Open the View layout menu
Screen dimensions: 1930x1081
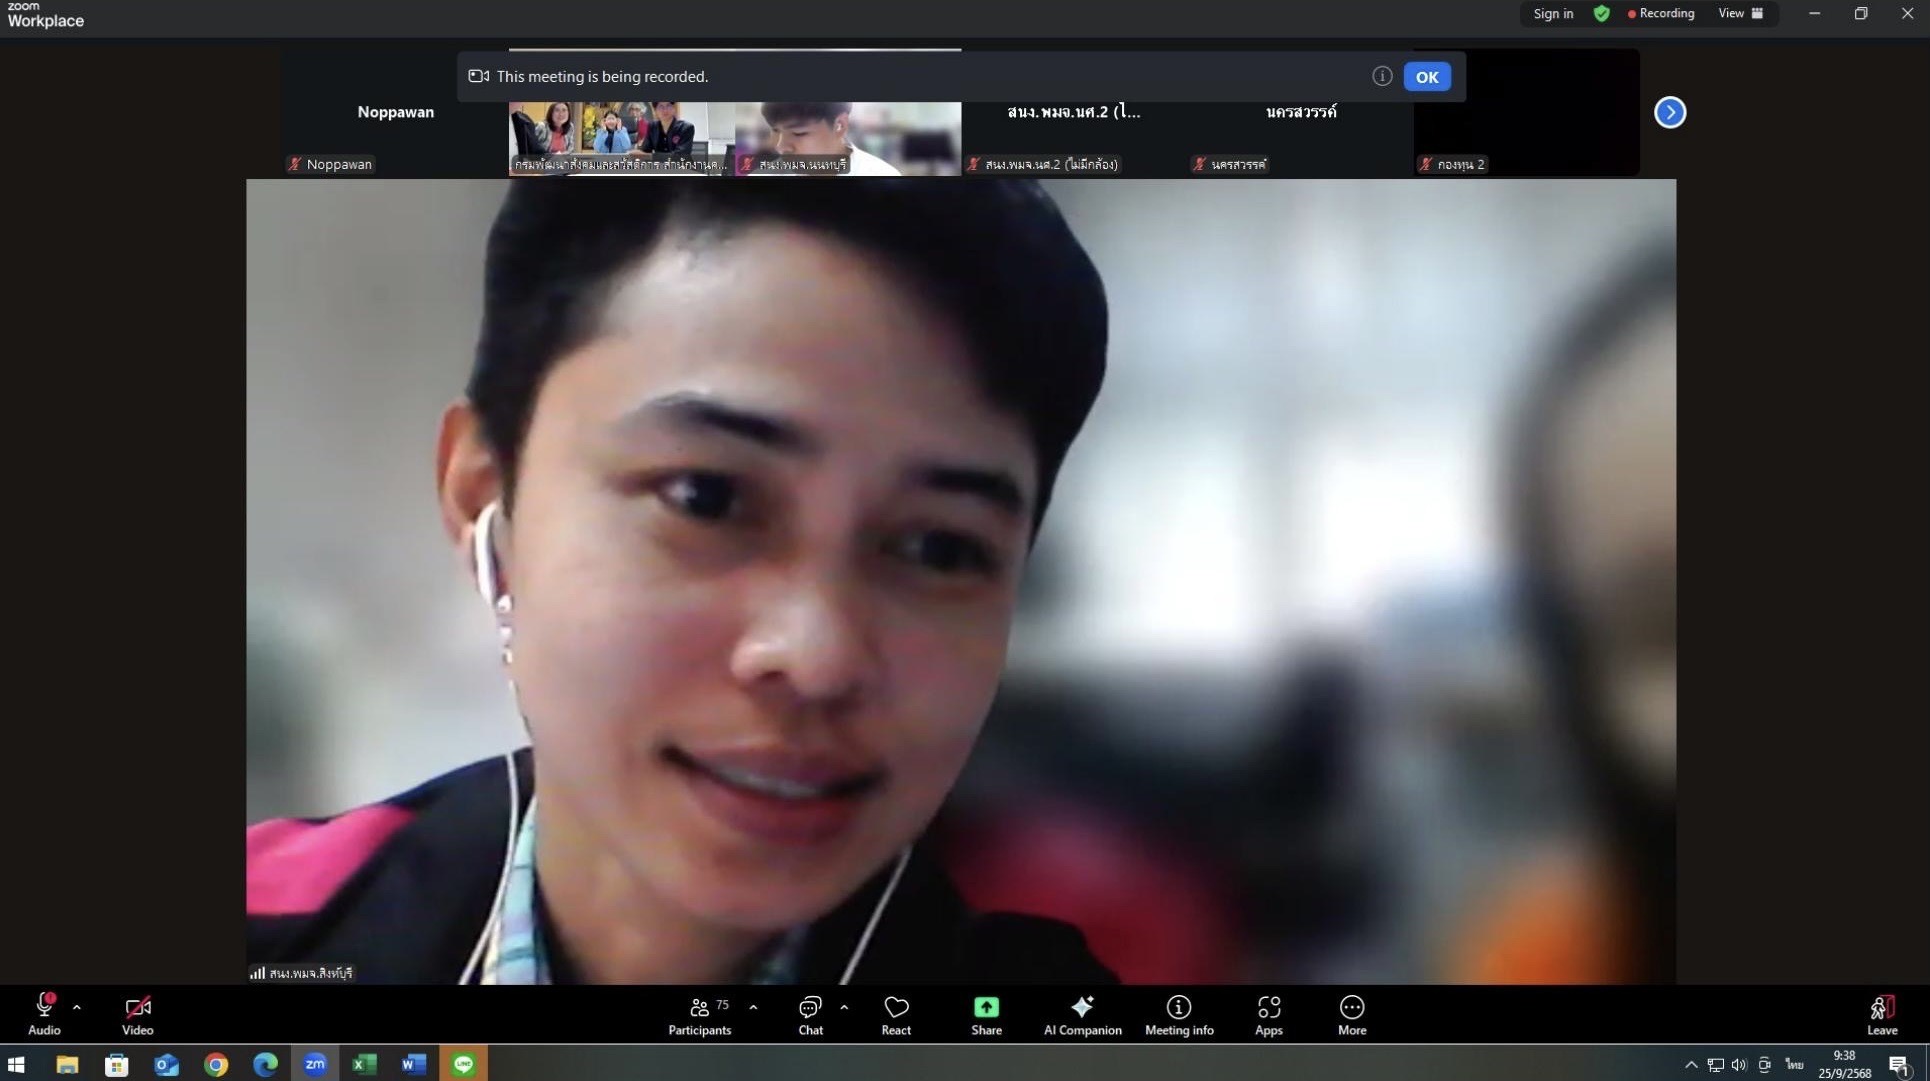[1740, 14]
